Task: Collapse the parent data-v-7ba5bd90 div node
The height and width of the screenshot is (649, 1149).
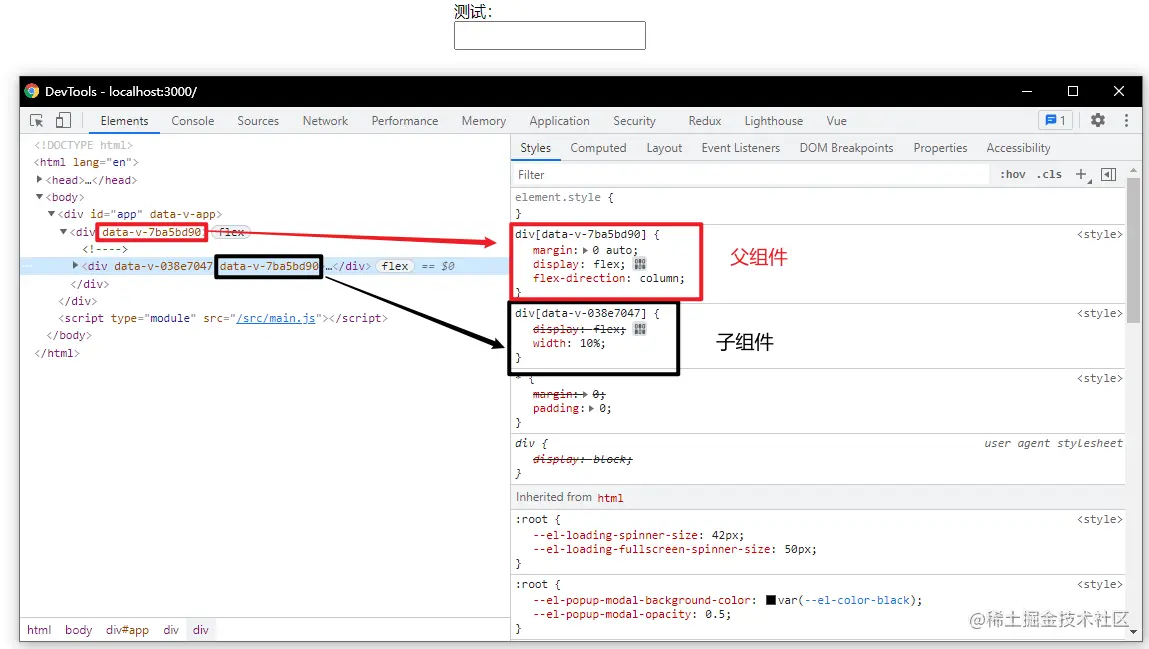Action: coord(63,231)
